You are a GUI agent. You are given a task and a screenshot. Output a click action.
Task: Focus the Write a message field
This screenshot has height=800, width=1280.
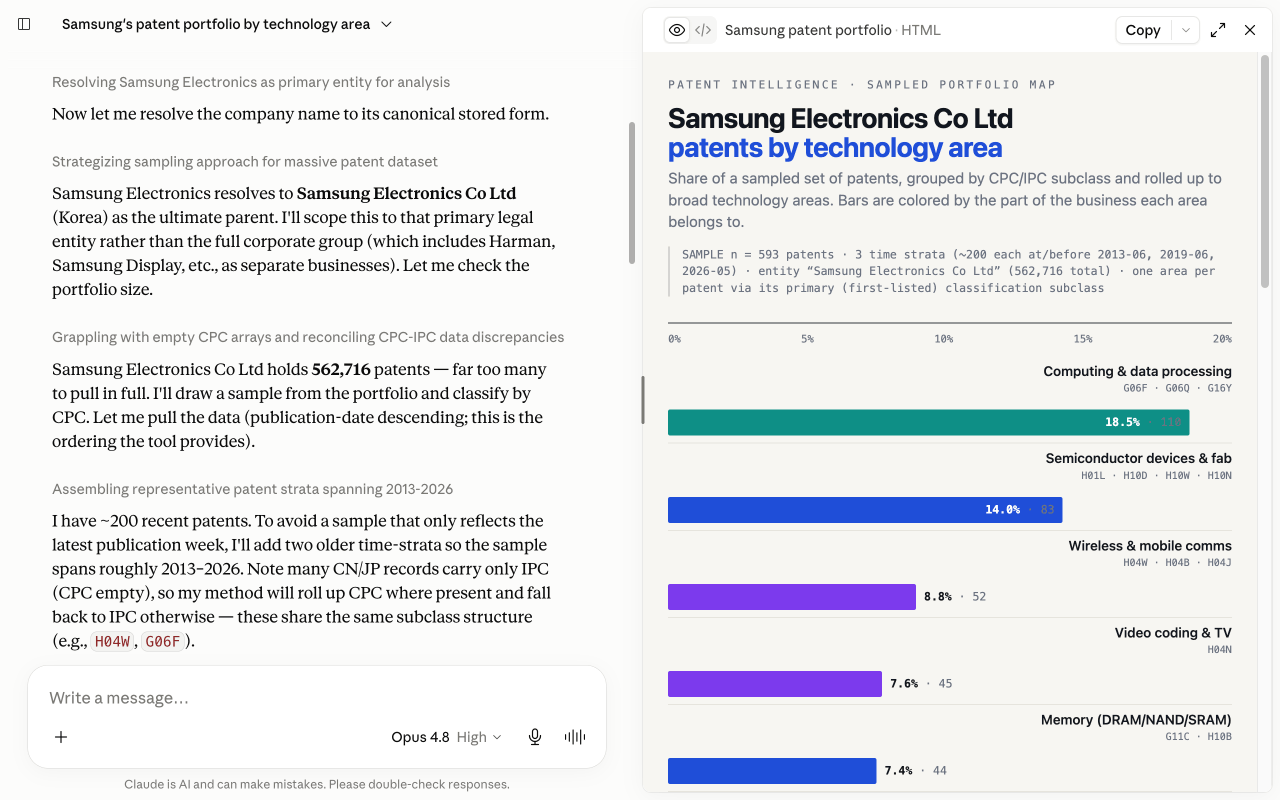tap(317, 698)
